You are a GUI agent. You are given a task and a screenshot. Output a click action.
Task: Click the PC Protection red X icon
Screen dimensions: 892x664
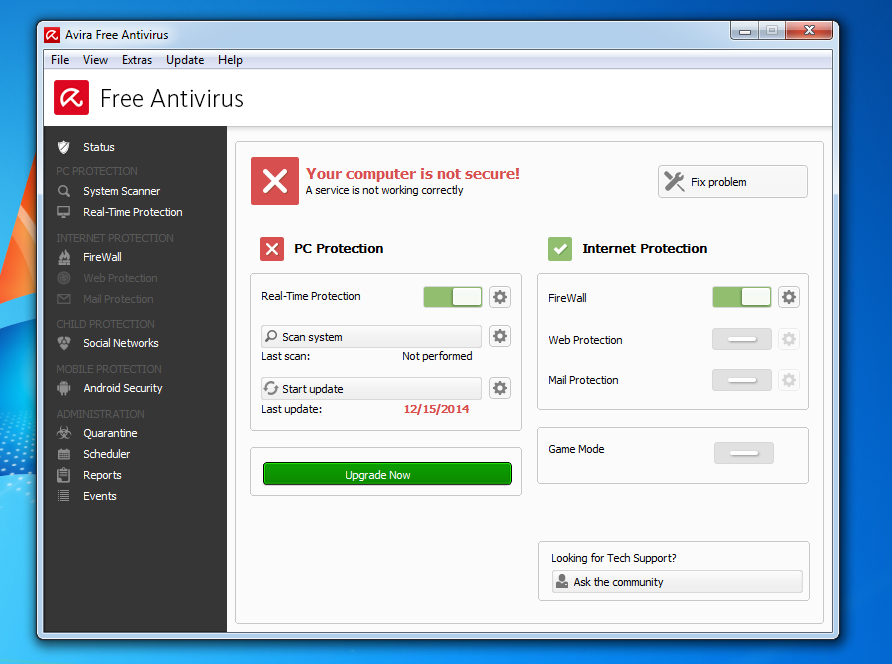(272, 249)
